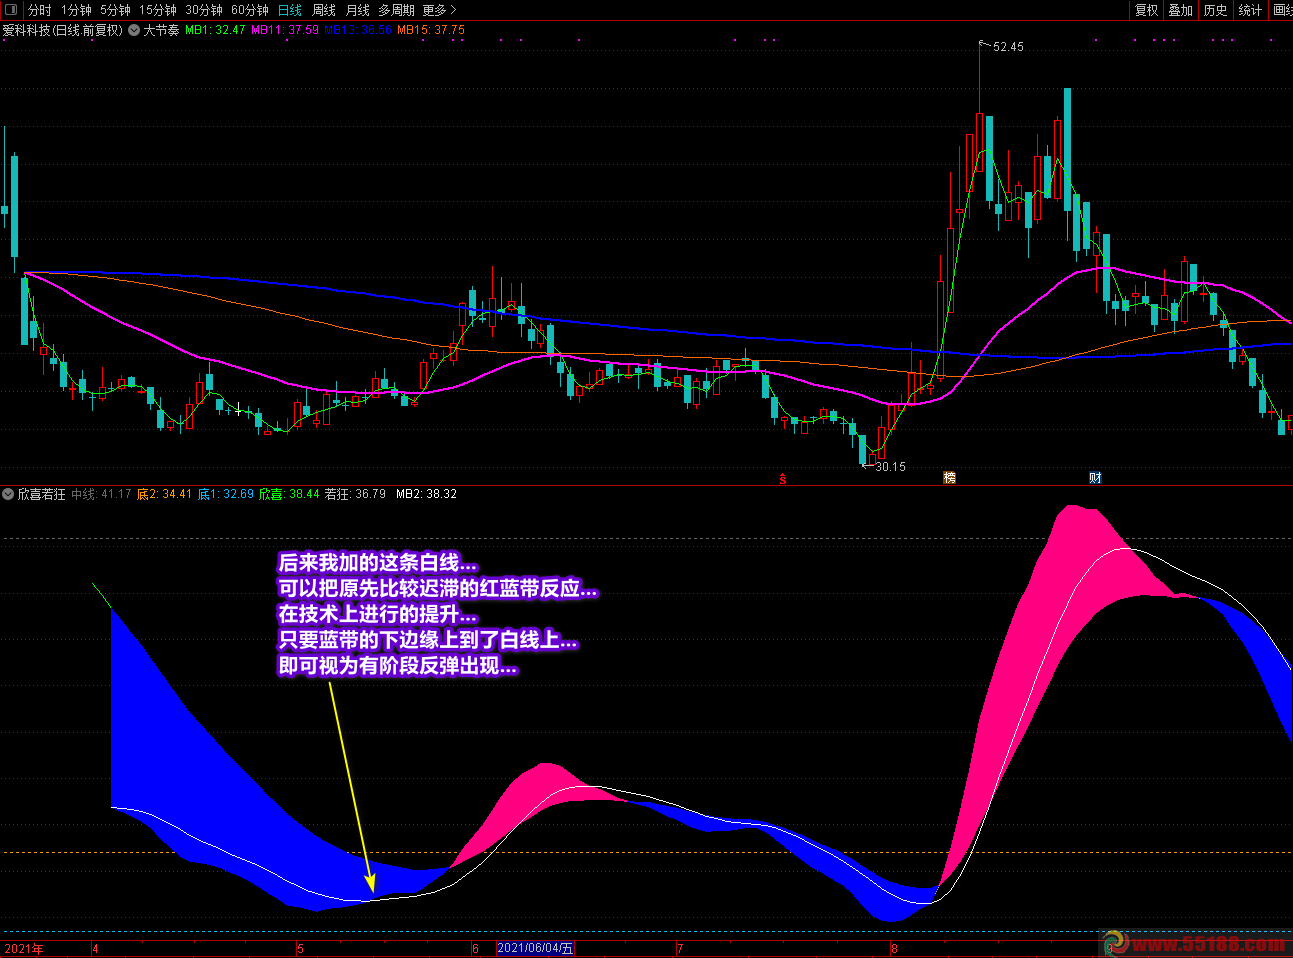Click the 叠加 overlay button
1293x958 pixels.
tap(1181, 10)
